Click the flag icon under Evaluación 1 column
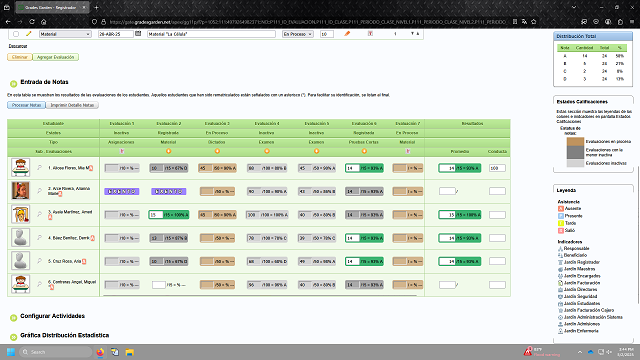640x360 pixels. coord(122,151)
